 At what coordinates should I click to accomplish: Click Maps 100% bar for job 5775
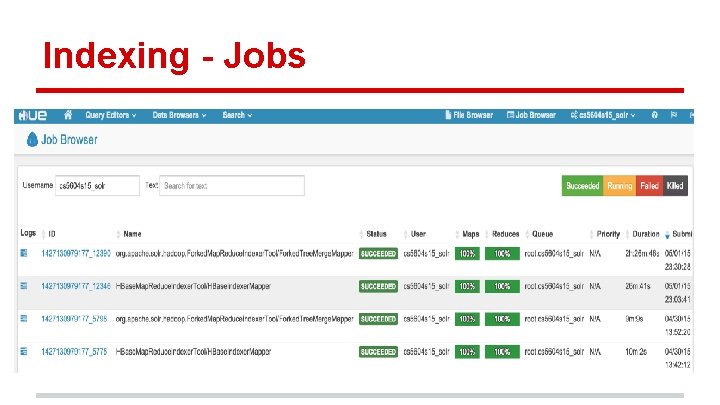[x=467, y=352]
